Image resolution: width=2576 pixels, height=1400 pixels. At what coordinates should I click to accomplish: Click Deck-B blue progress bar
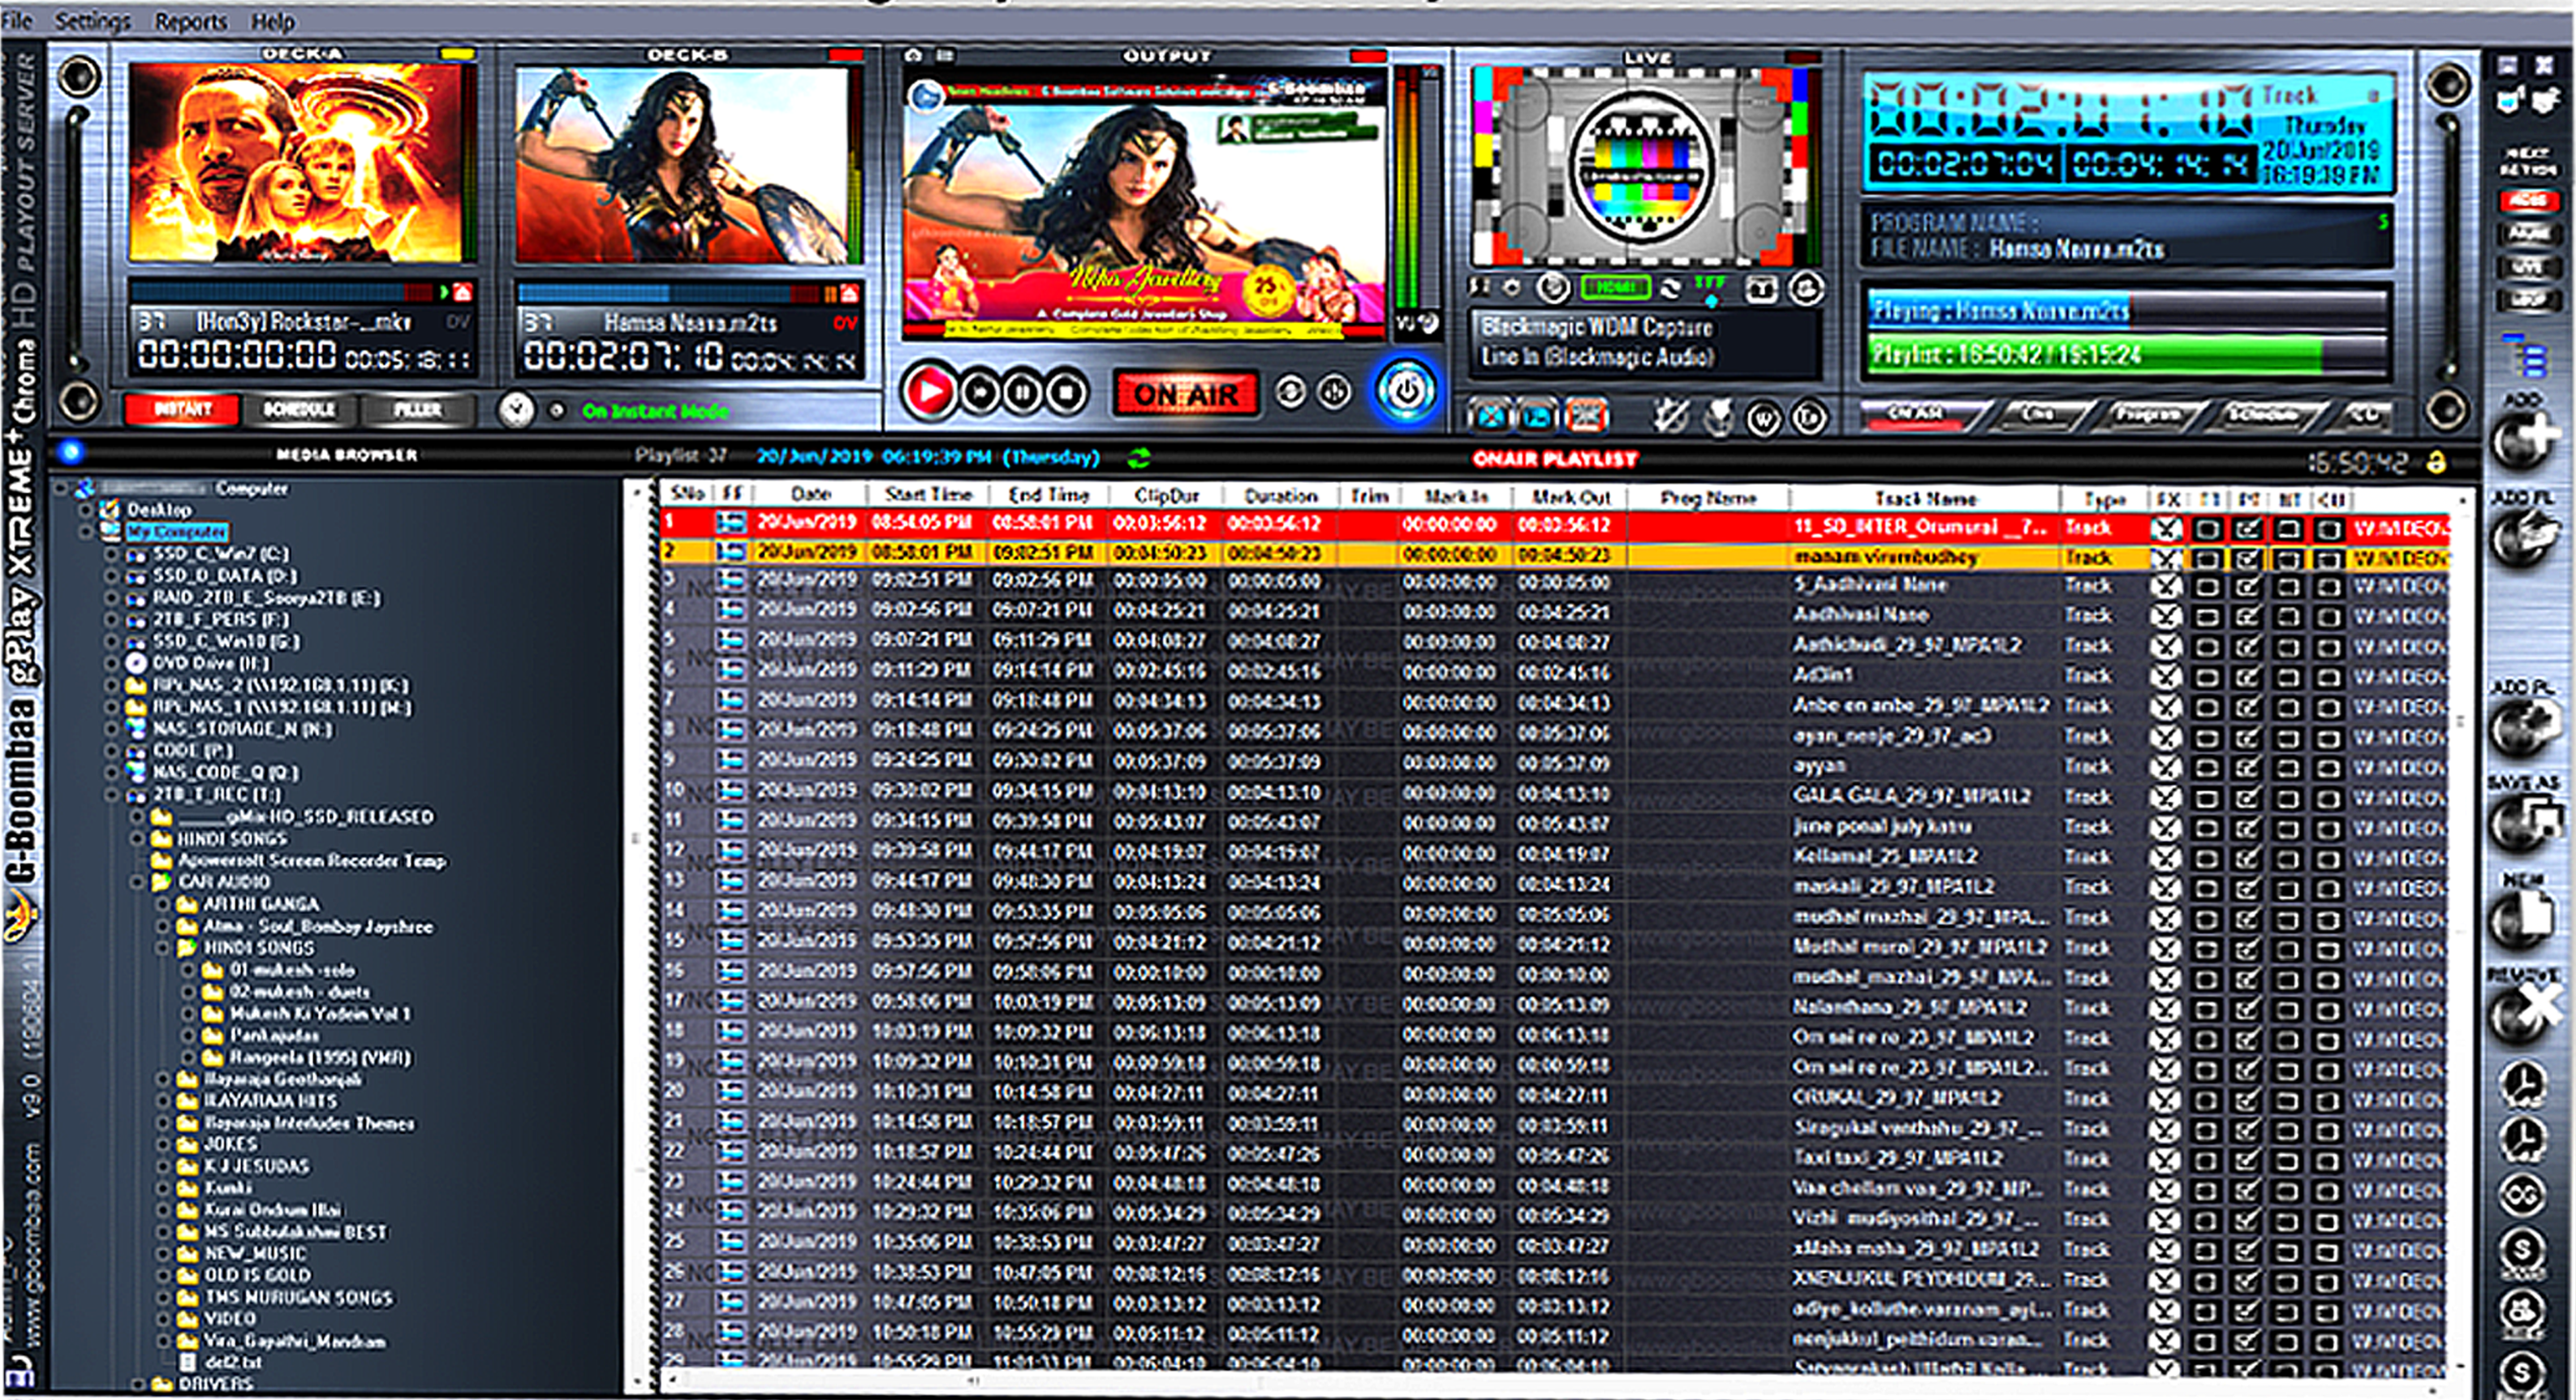pyautogui.click(x=660, y=294)
